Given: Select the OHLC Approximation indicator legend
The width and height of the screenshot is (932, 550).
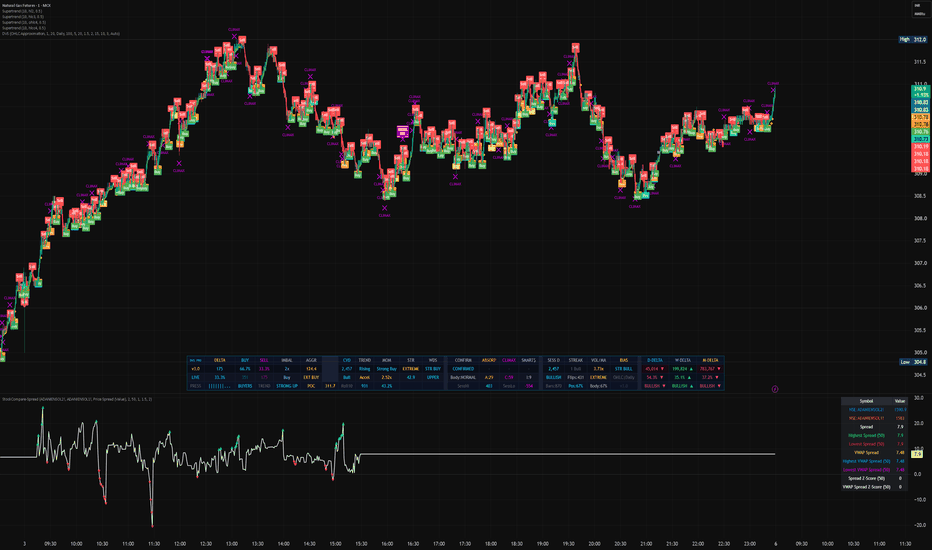Looking at the screenshot, I should tap(61, 34).
